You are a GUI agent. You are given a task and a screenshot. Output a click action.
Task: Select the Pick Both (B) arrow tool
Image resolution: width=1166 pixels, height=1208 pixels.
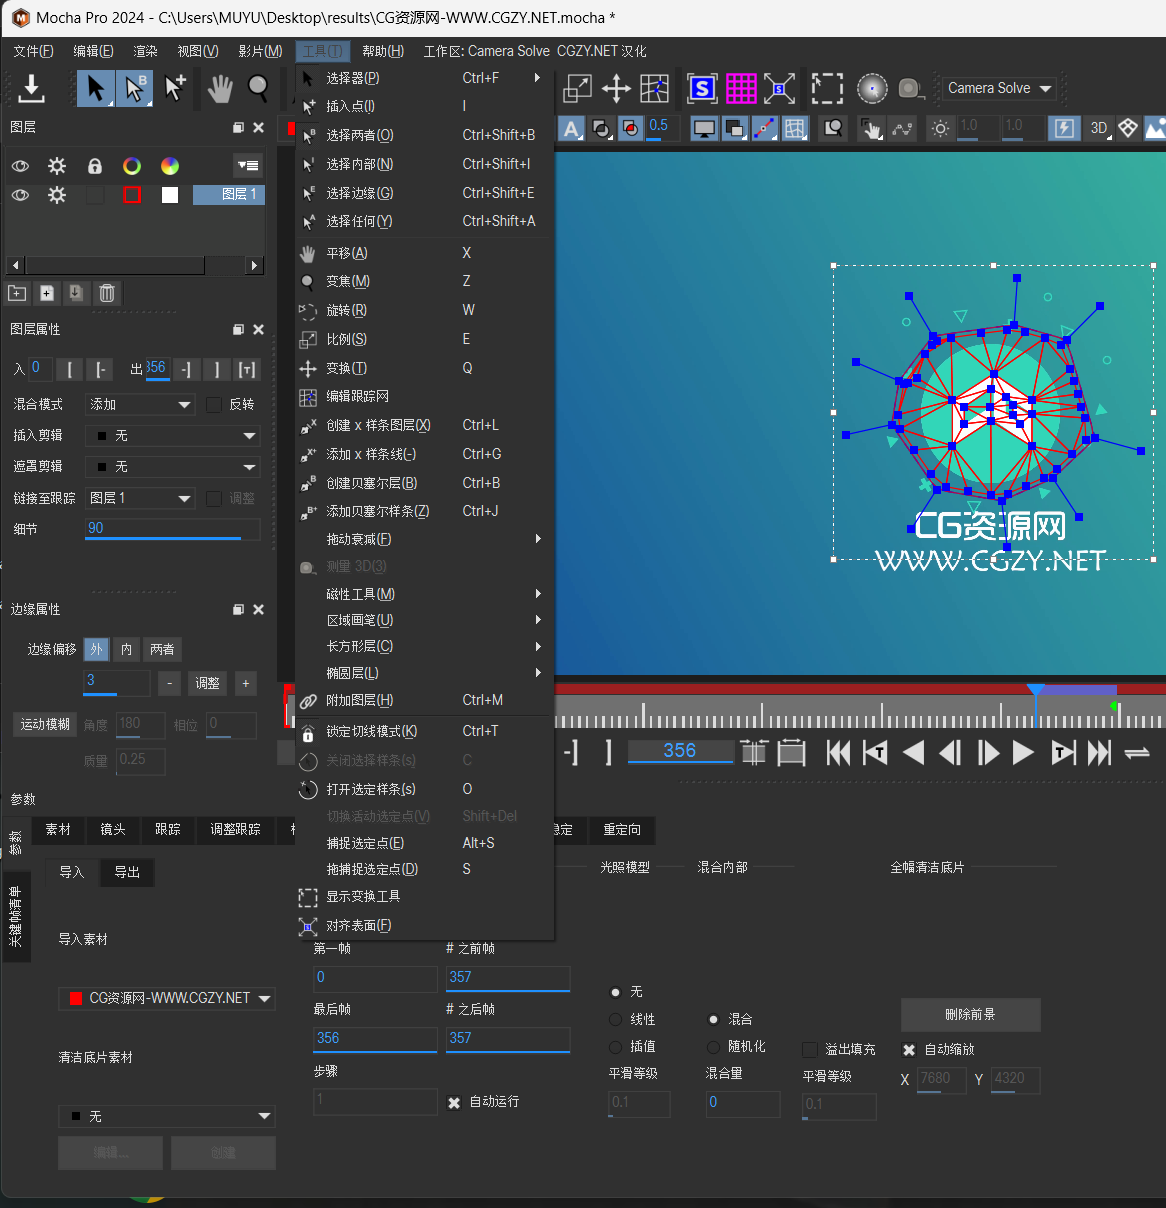click(135, 88)
